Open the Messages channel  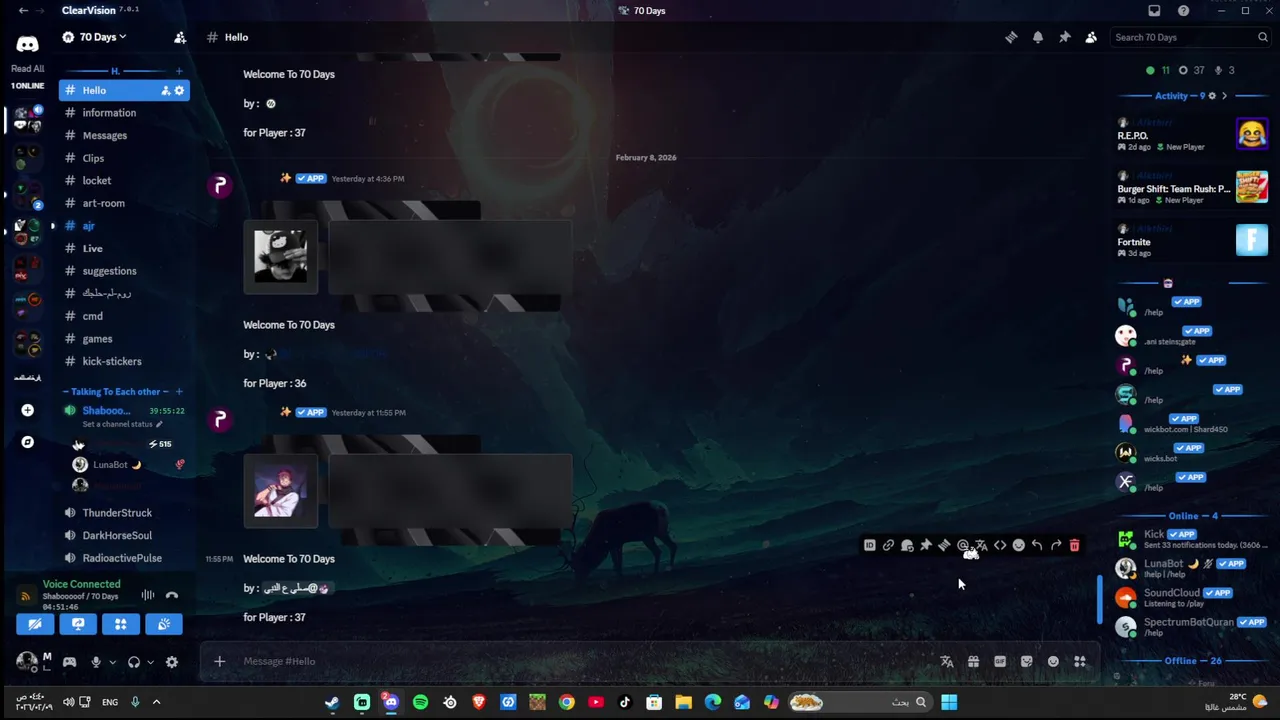click(x=124, y=135)
